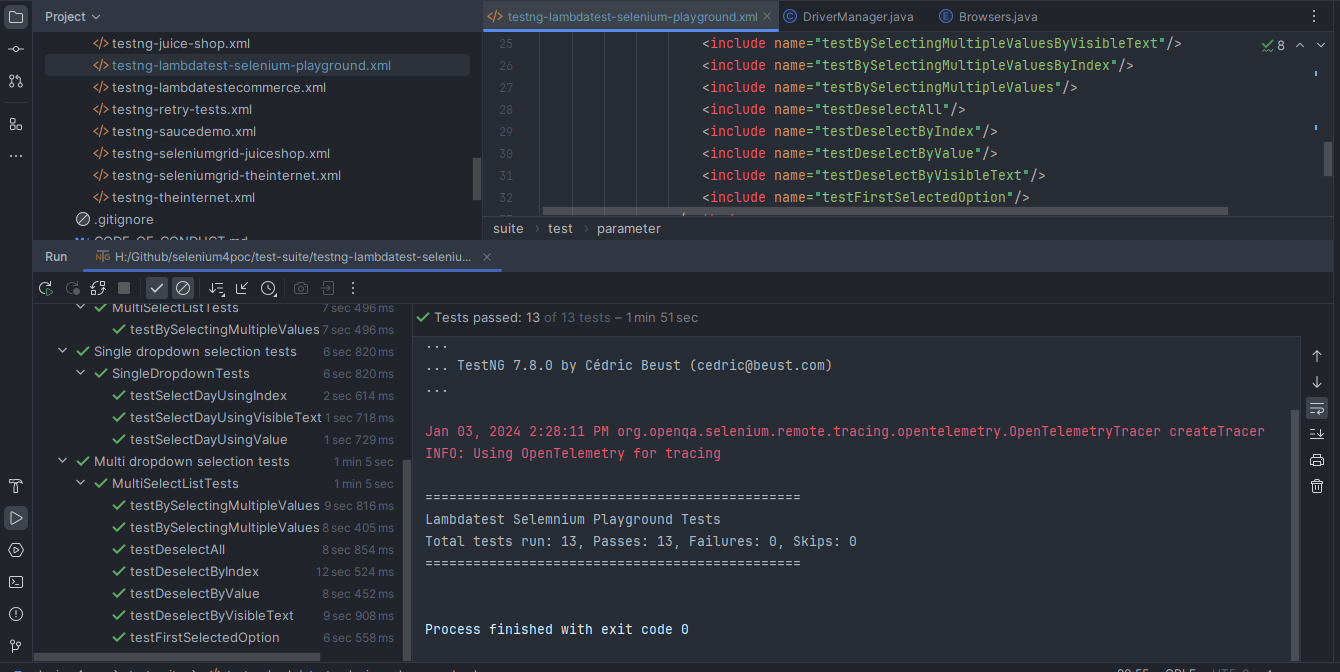The image size is (1340, 672).
Task: Open the Terminal tool window
Action: [x=15, y=582]
